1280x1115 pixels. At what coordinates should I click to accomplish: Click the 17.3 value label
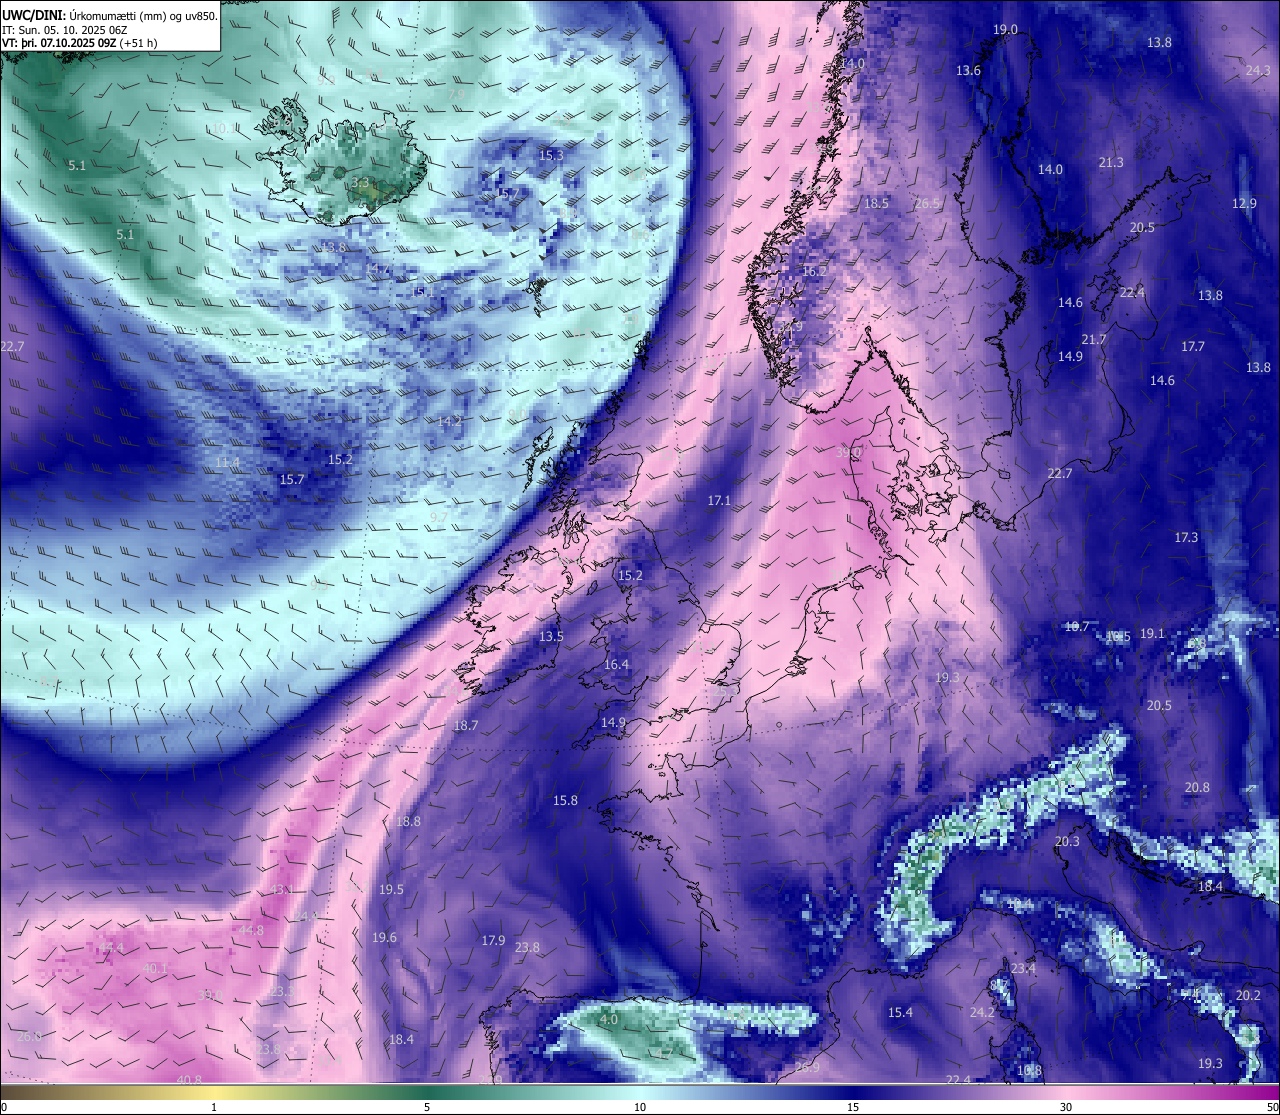tap(1186, 537)
